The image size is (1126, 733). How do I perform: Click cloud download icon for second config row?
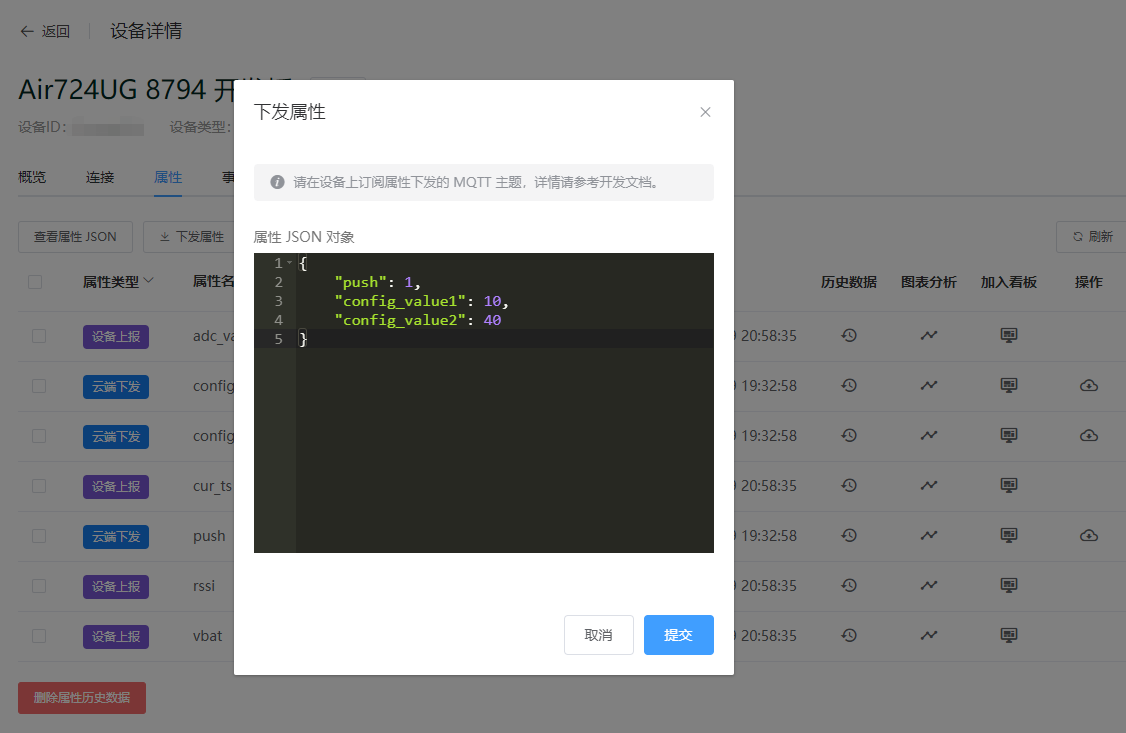coord(1089,435)
